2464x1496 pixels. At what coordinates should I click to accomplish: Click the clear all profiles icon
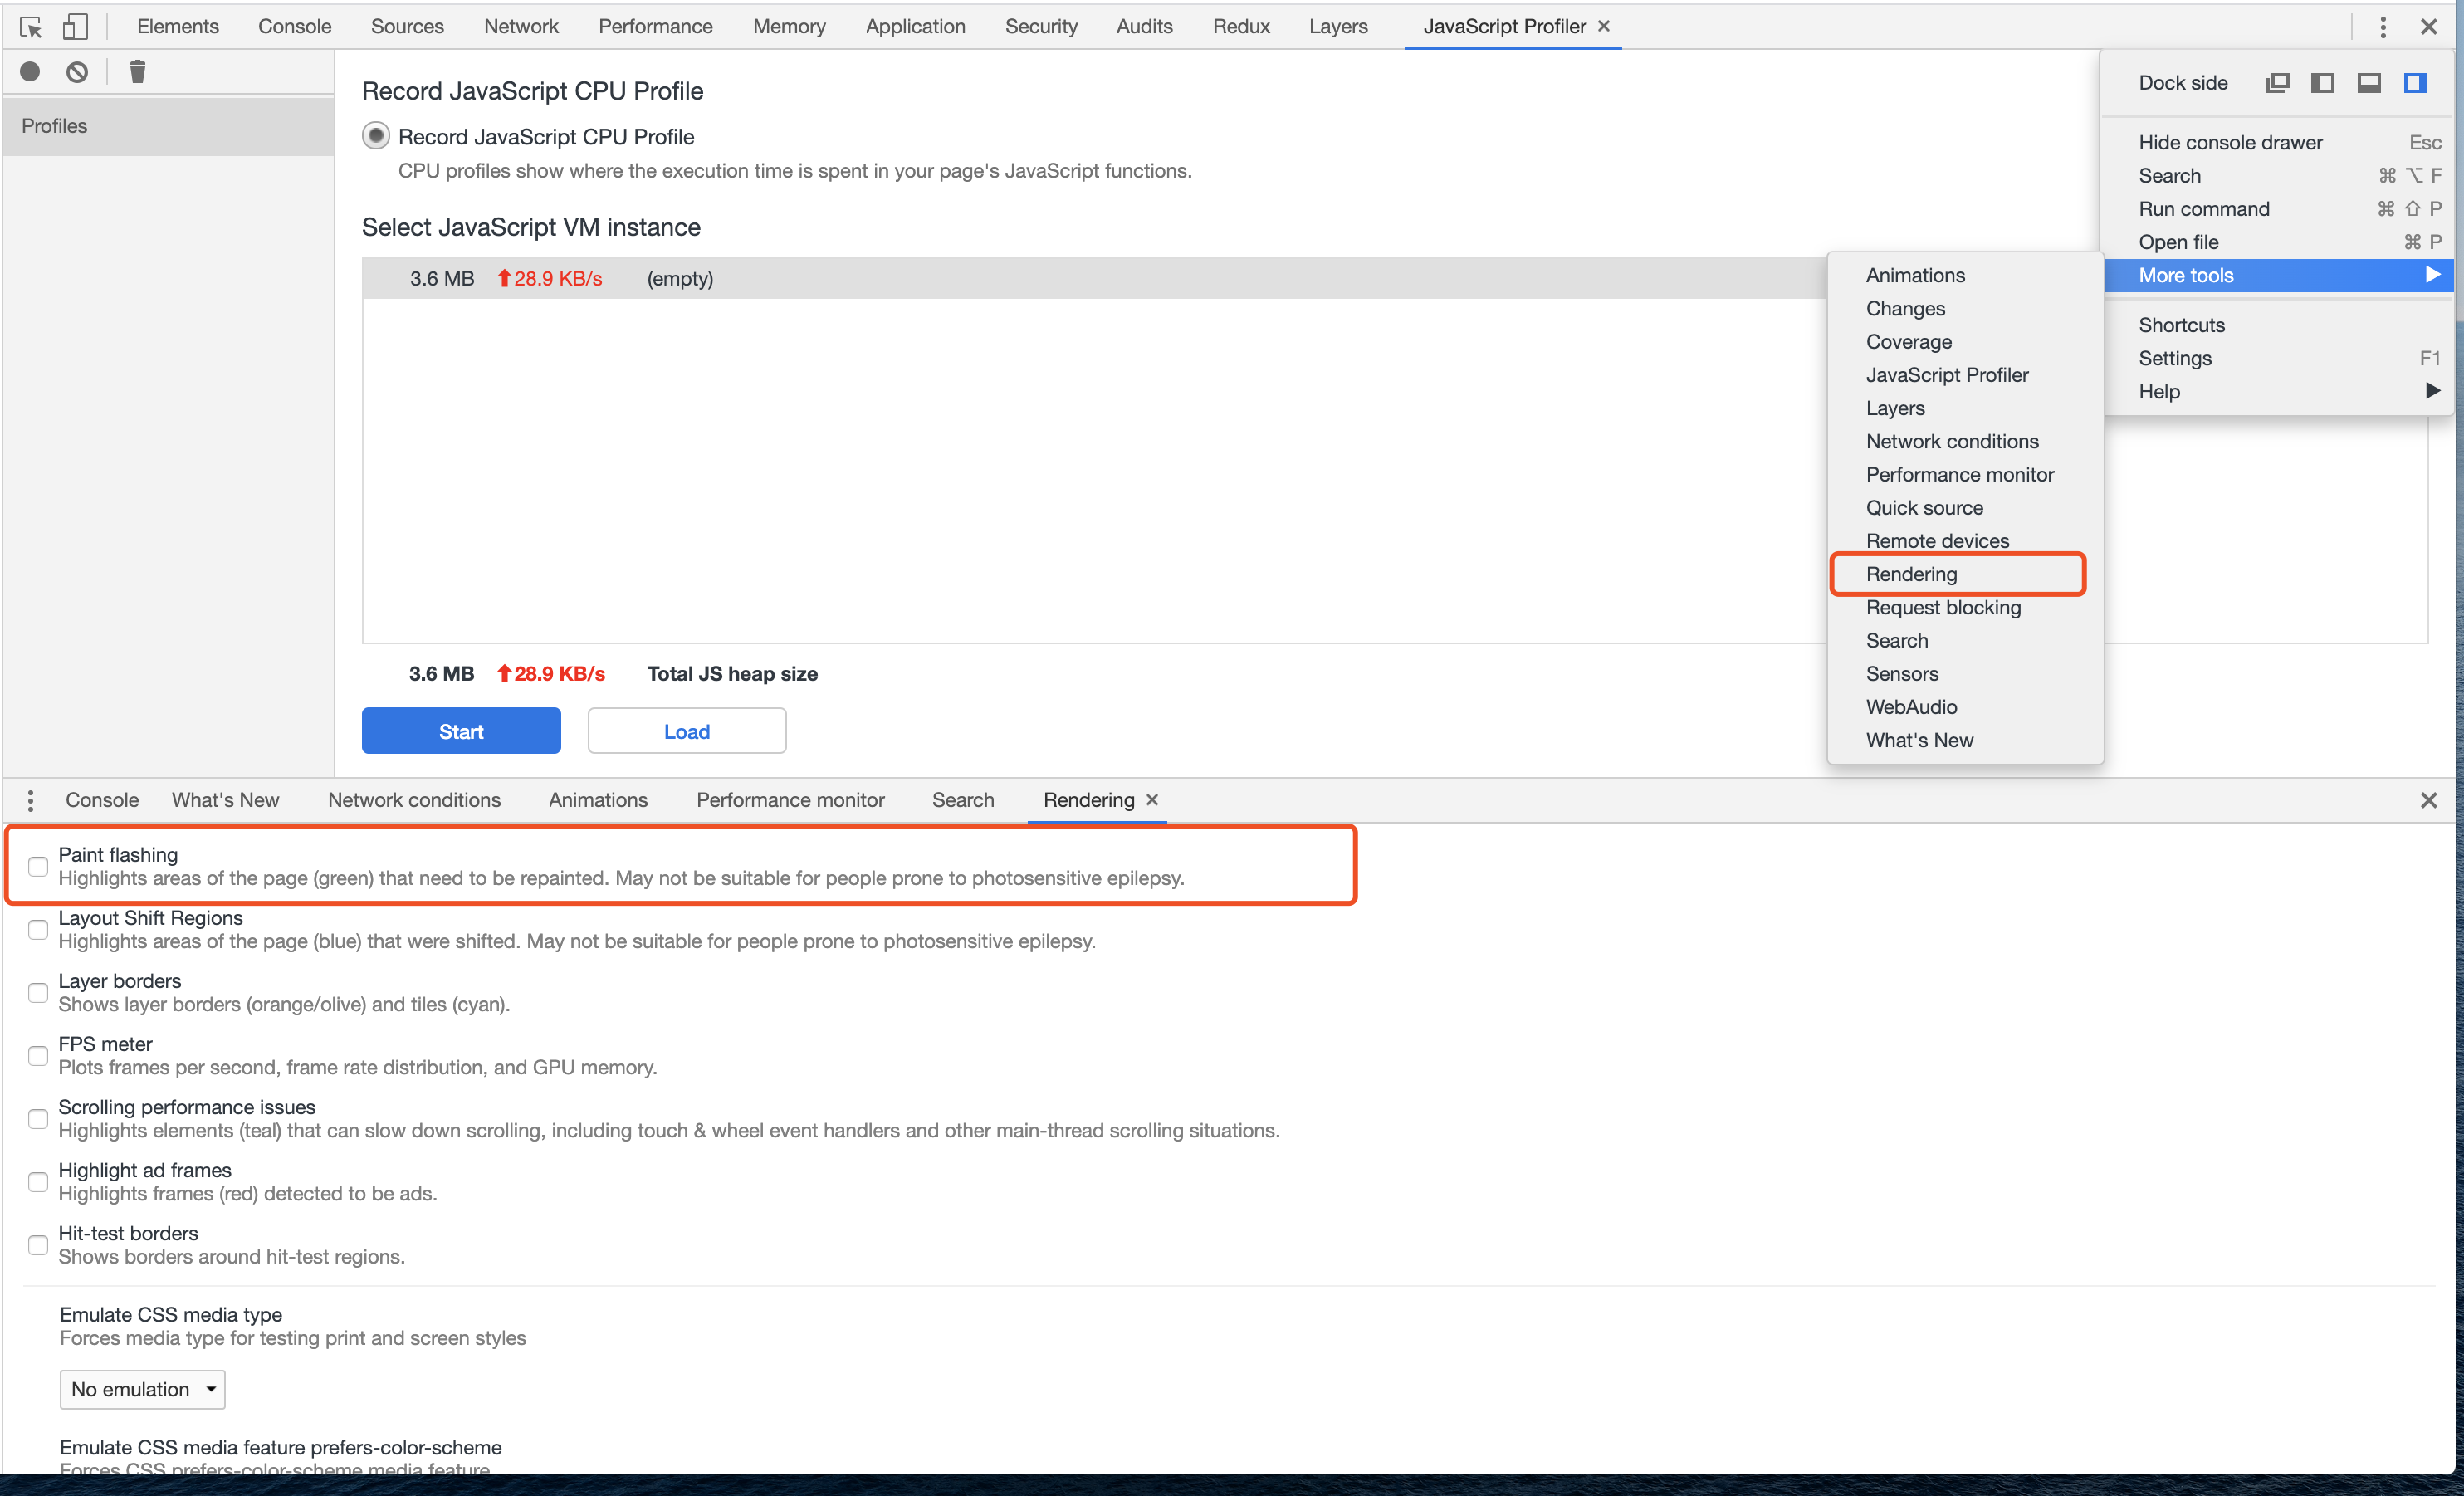[77, 72]
